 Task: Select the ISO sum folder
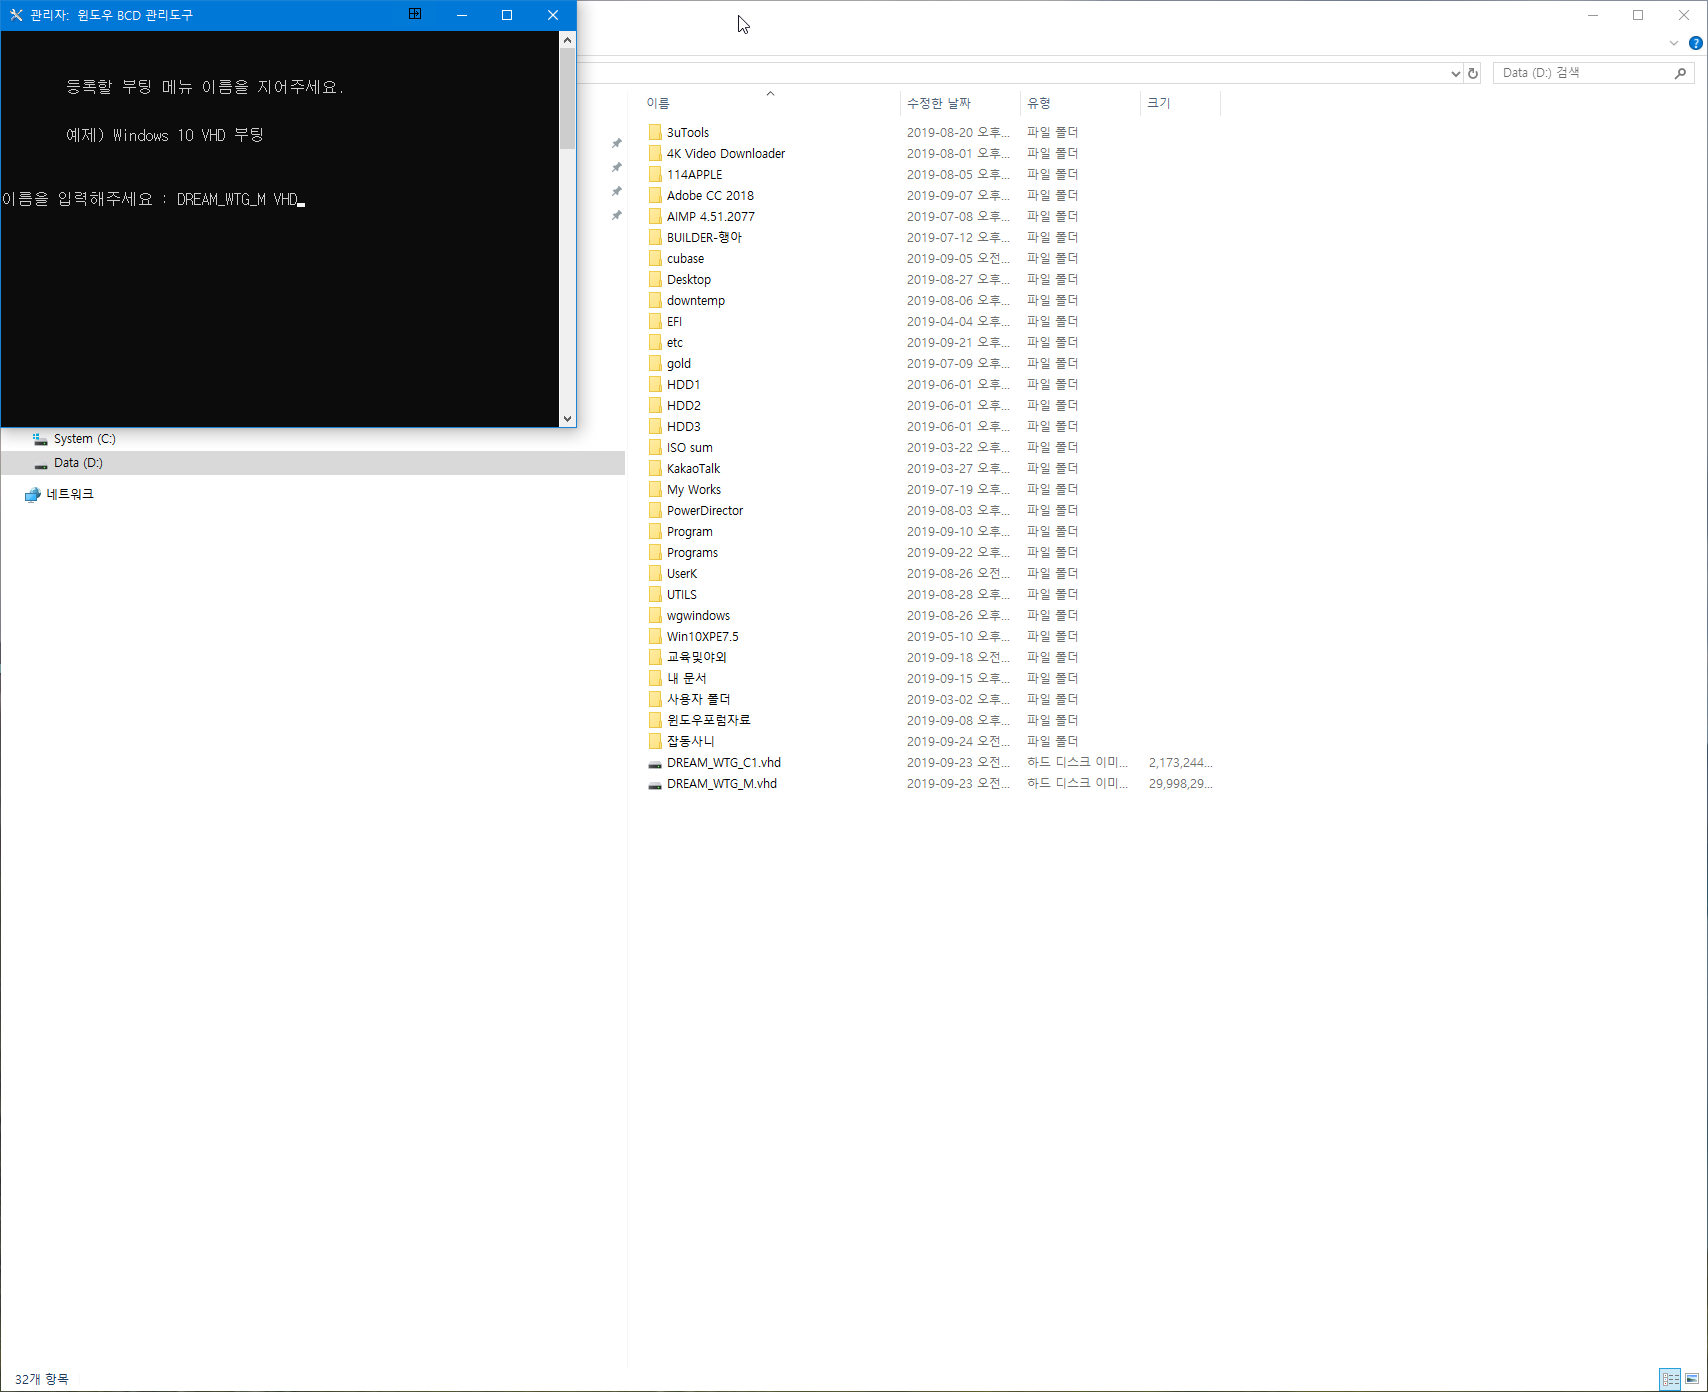(690, 447)
